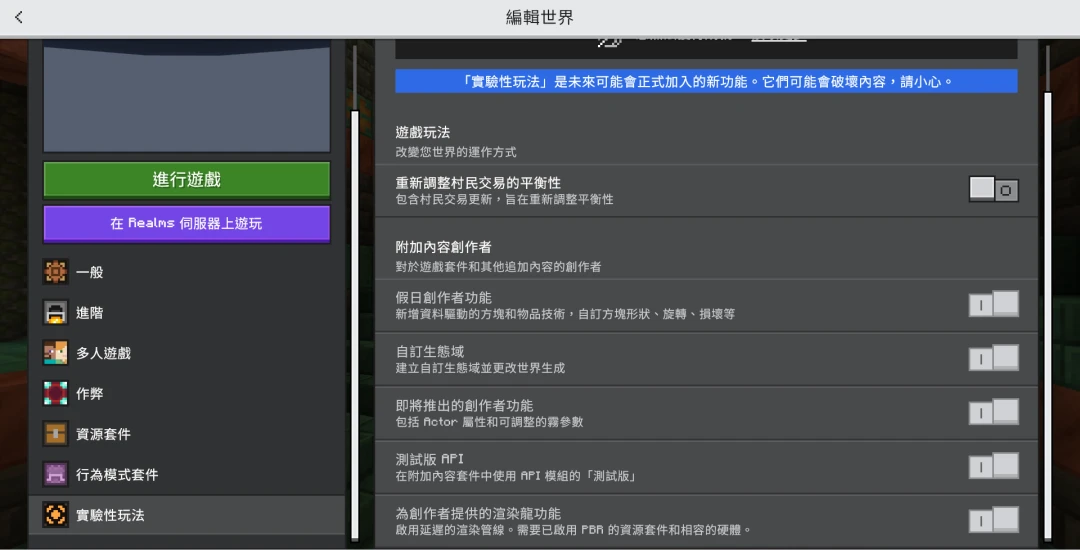Click the 進階 advanced settings icon
Viewport: 1080px width, 550px height.
[x=56, y=313]
